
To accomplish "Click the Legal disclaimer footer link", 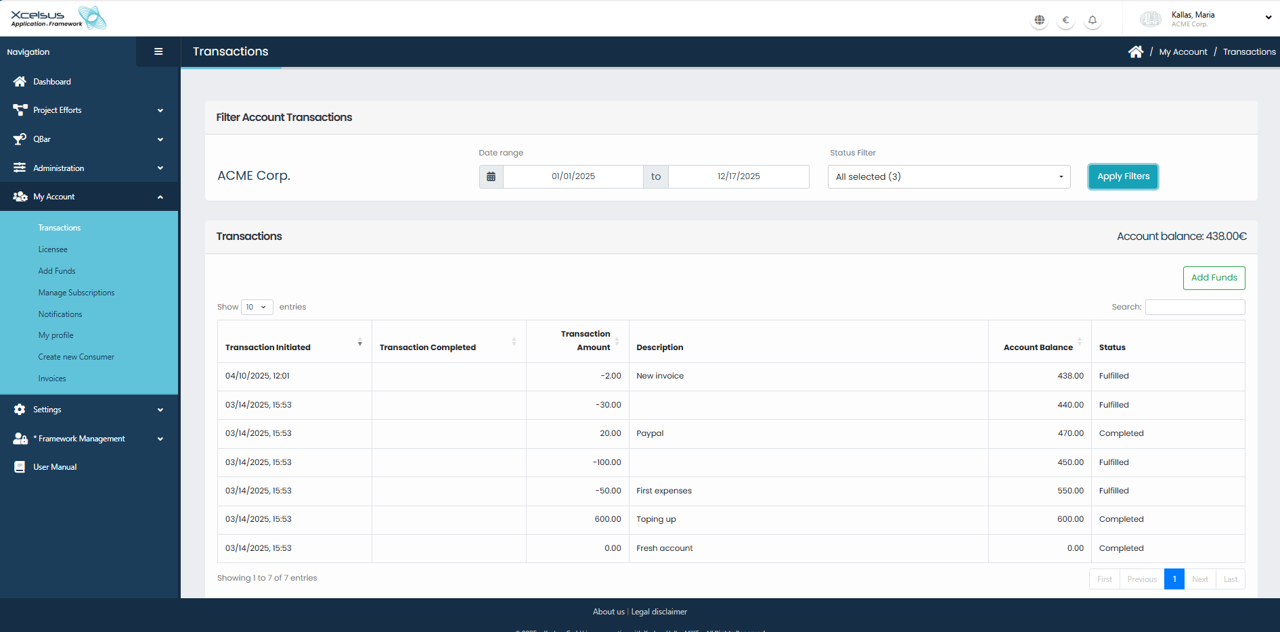I will click(x=659, y=612).
